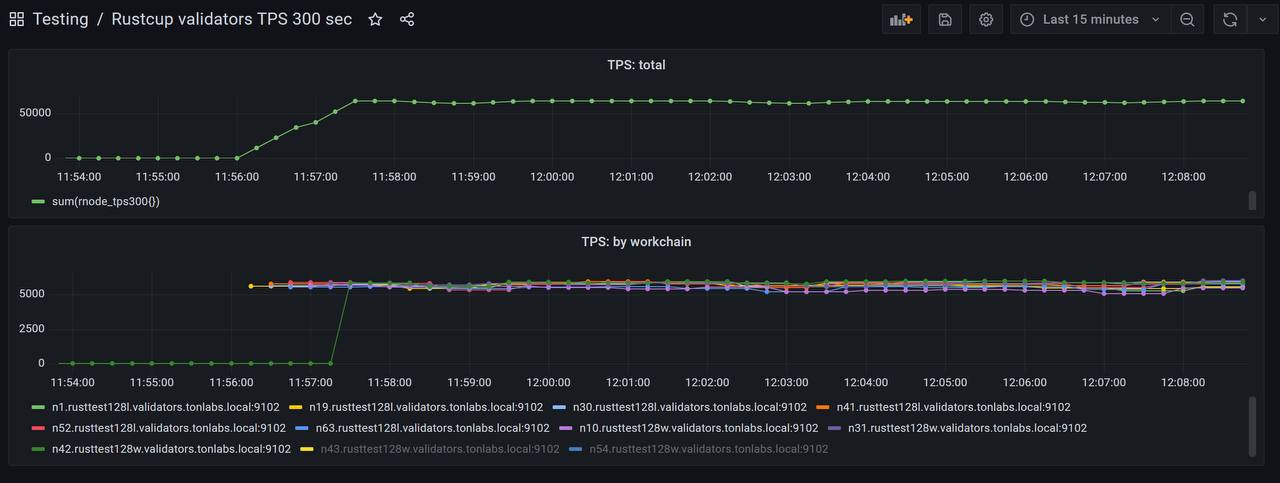Expand the refresh interval dropdown chevron

[1261, 19]
